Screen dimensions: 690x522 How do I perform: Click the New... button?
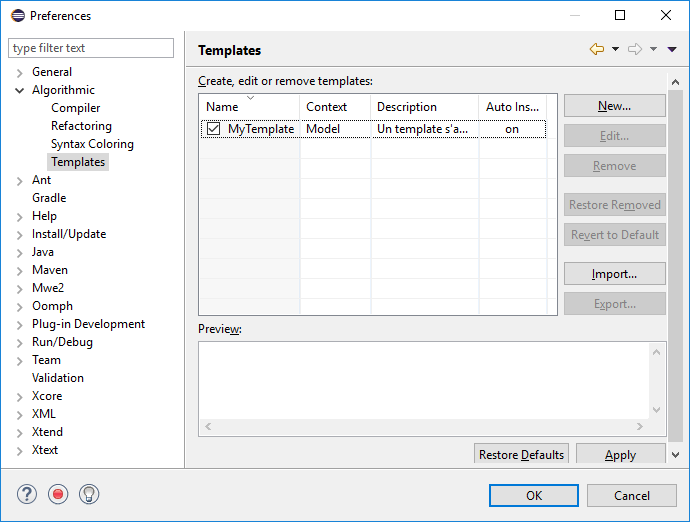(614, 106)
